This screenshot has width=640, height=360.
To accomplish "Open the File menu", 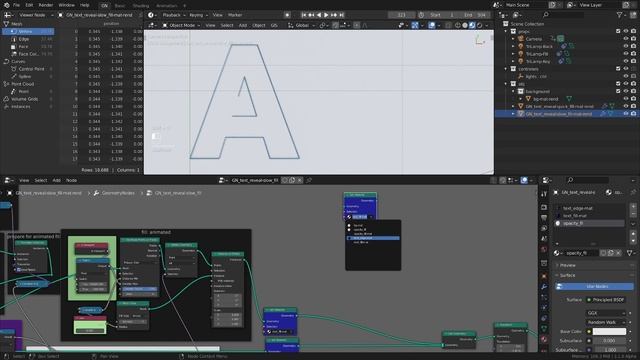I will click(16, 5).
